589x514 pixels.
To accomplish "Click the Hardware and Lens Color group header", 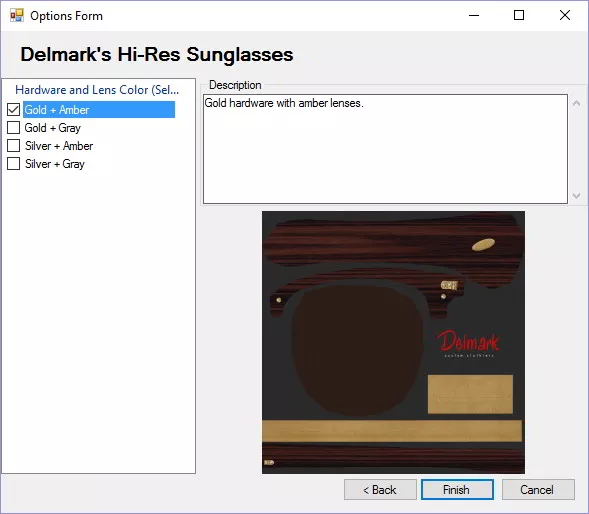I will 97,90.
